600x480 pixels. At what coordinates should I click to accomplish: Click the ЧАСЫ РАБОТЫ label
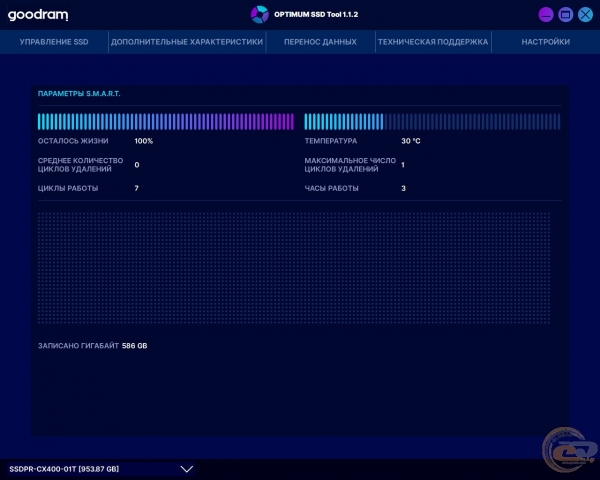coord(331,188)
